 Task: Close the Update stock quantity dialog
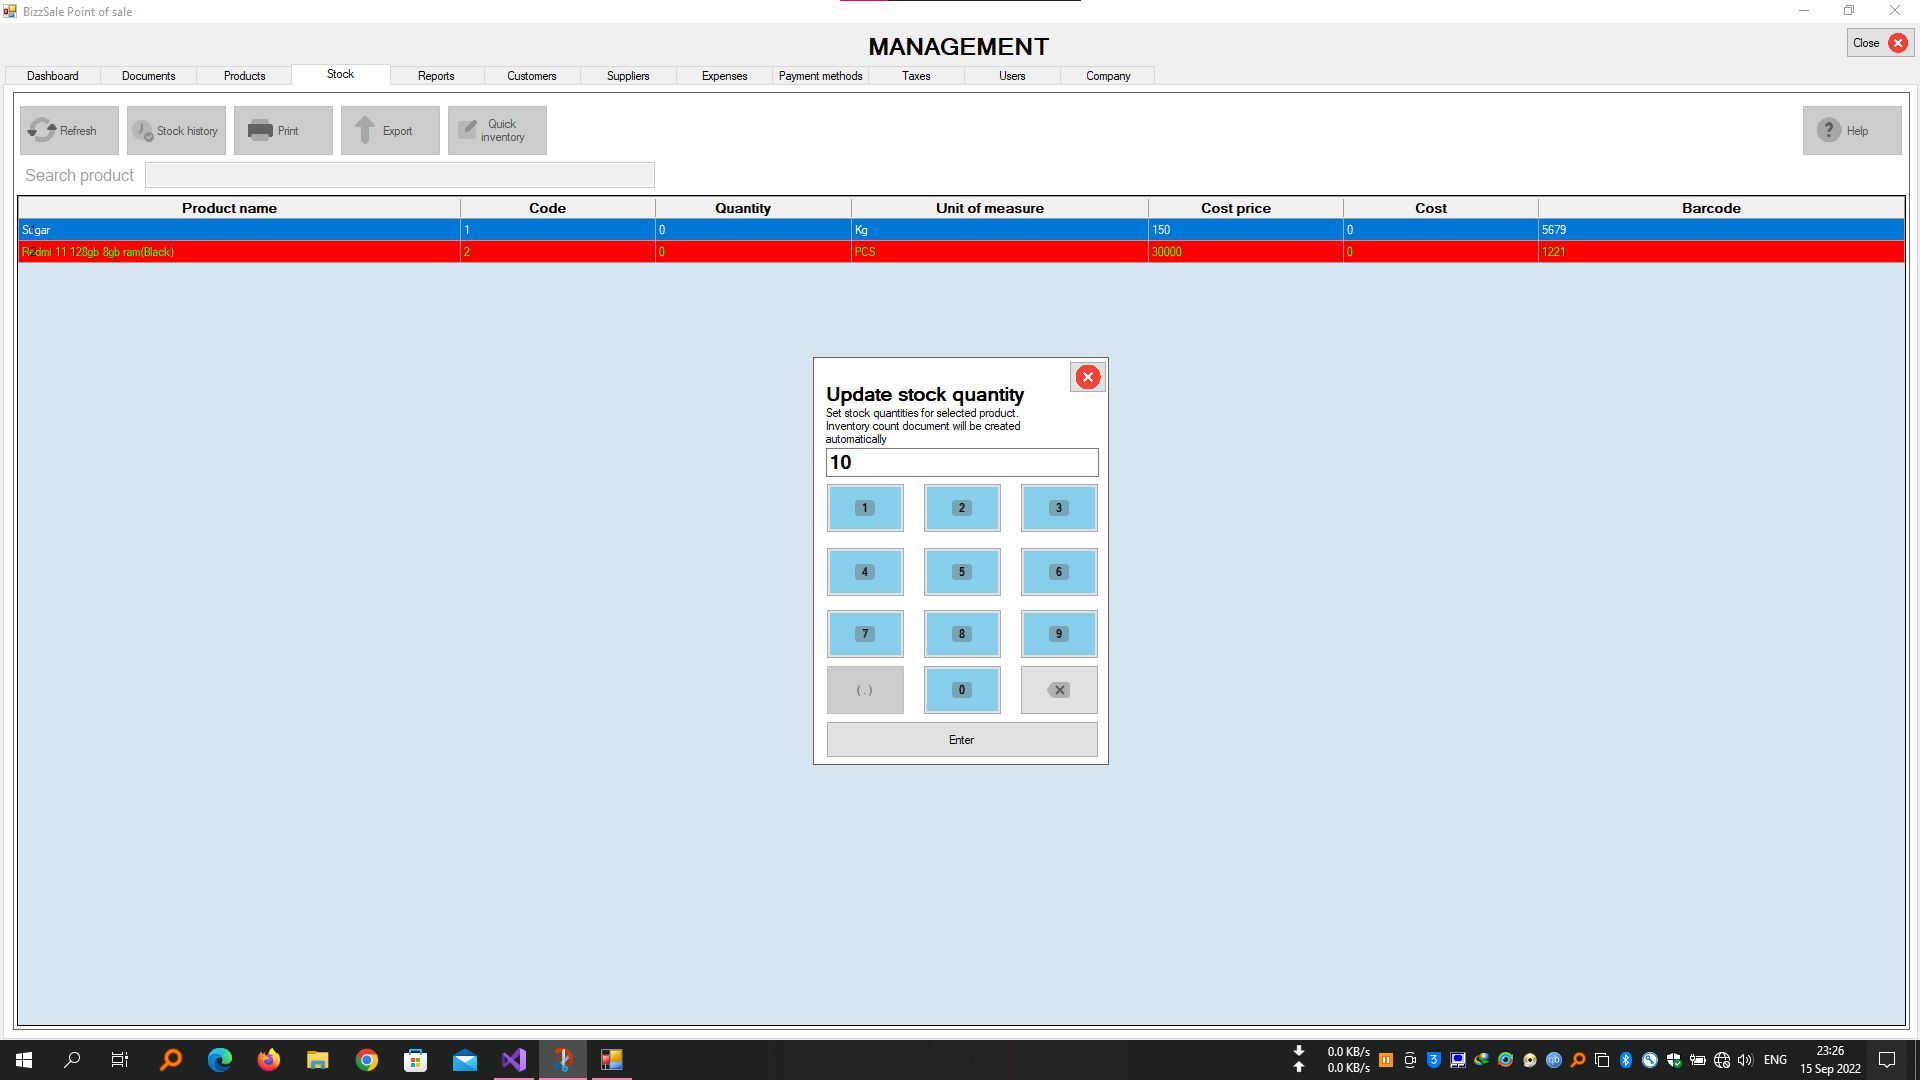click(x=1087, y=377)
